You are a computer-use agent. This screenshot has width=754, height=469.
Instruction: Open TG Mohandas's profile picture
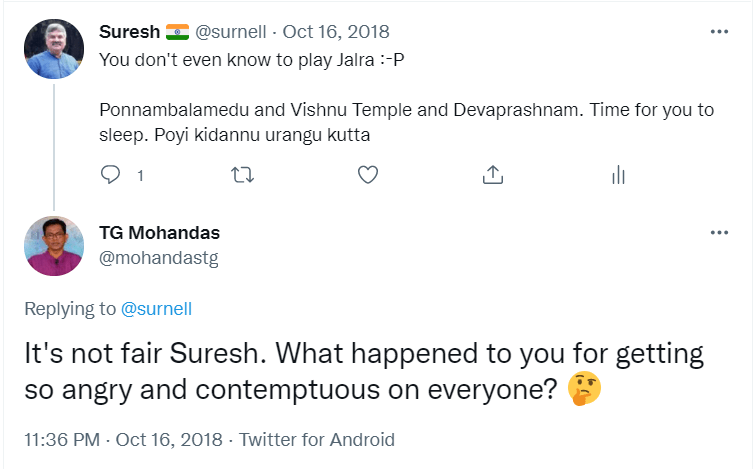[54, 246]
